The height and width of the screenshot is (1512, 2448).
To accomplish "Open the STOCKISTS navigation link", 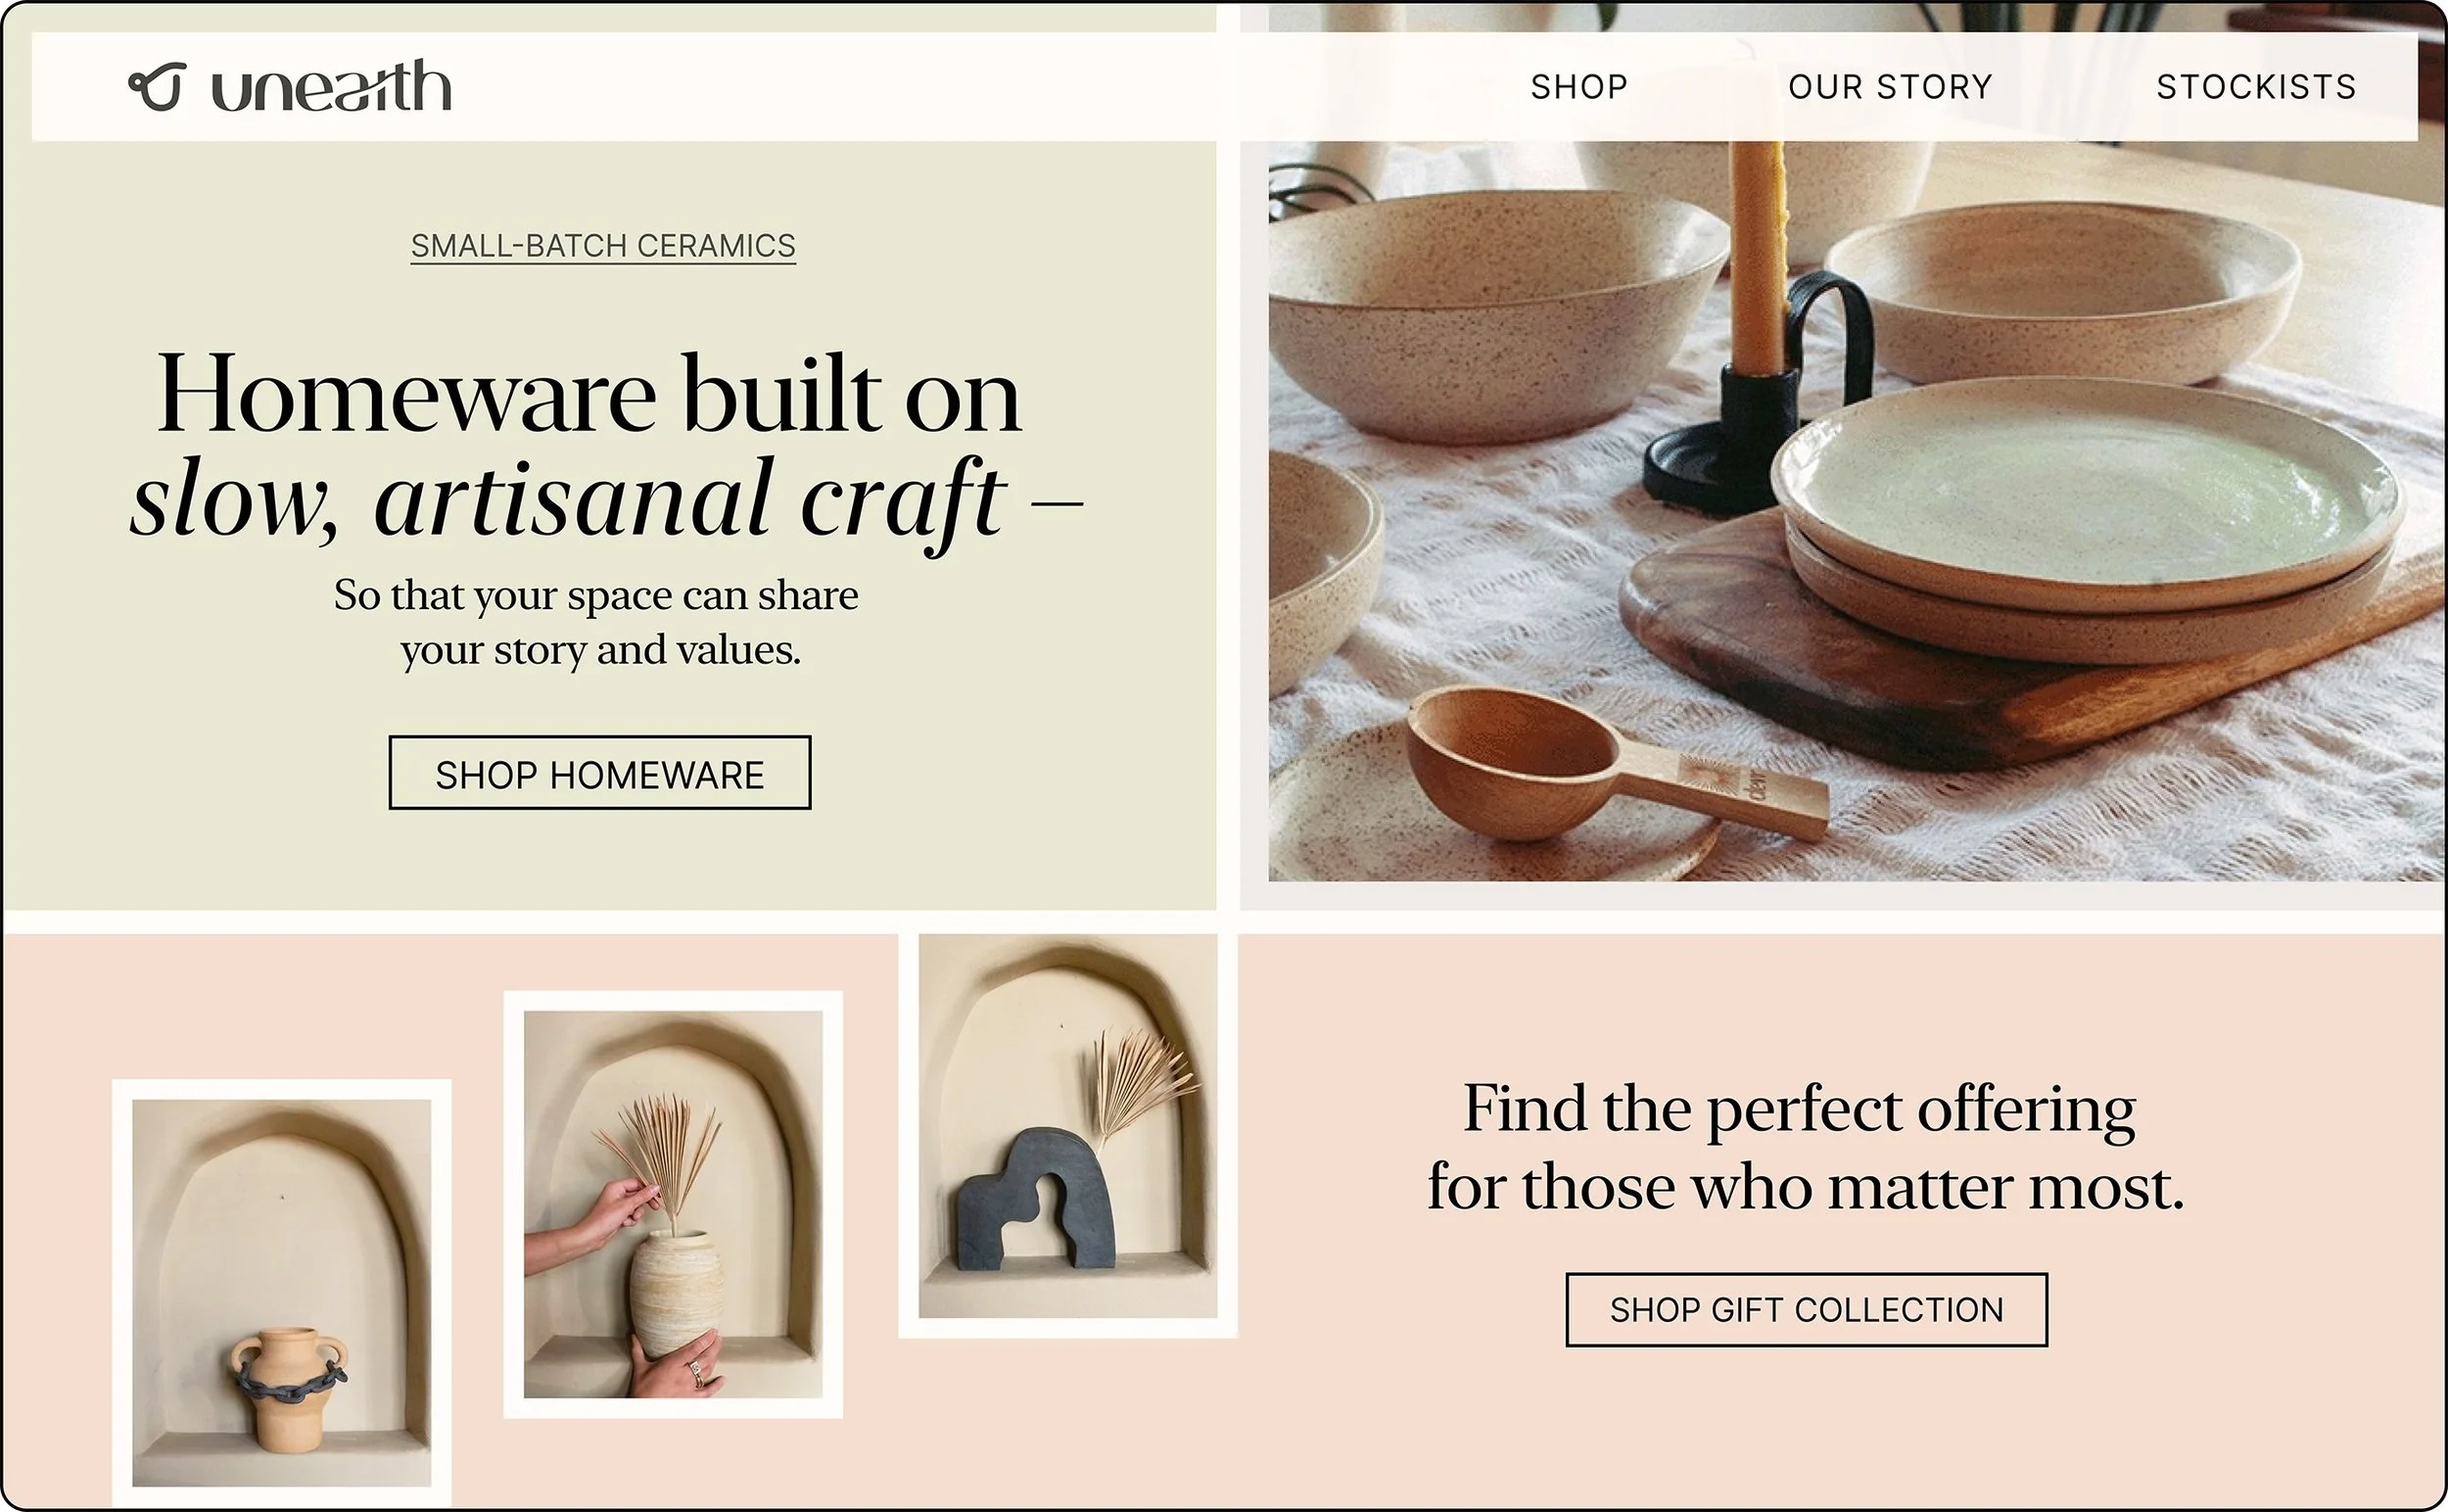I will click(x=2256, y=87).
